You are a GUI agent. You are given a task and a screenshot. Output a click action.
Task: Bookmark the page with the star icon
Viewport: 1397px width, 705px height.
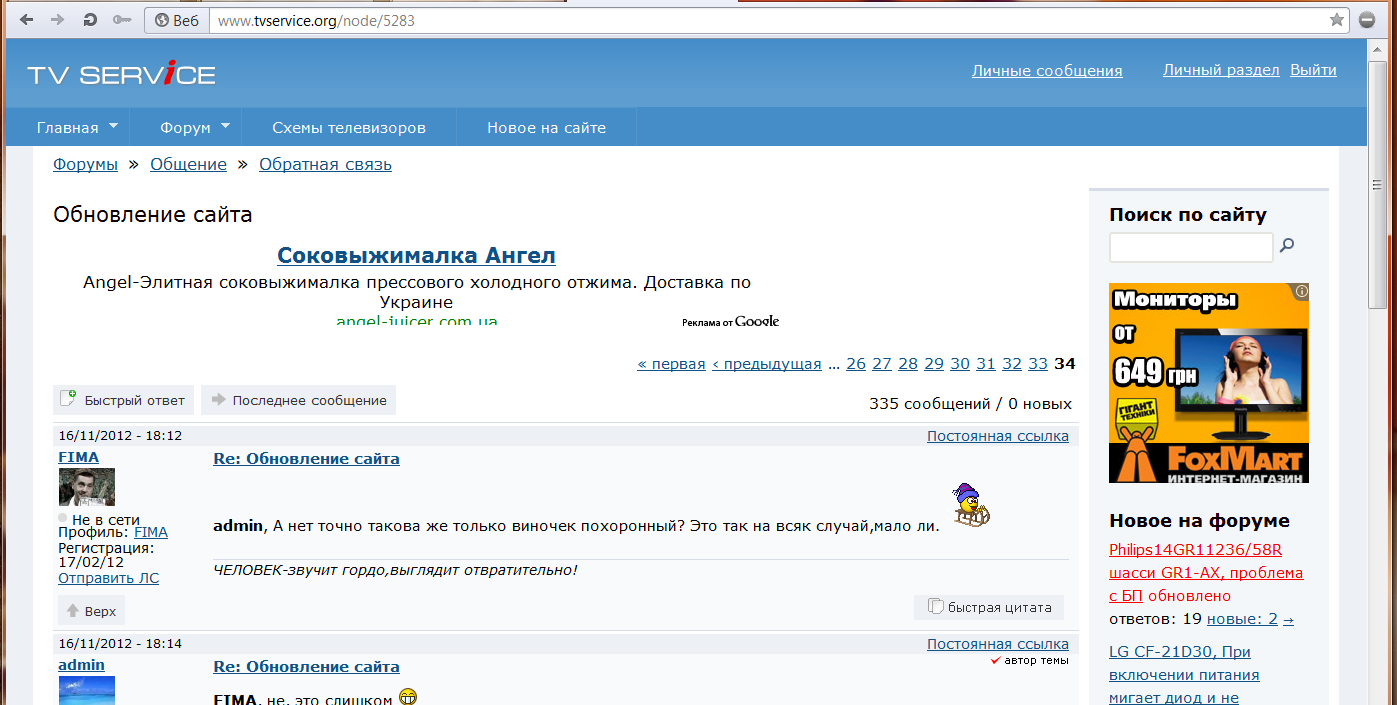1337,20
